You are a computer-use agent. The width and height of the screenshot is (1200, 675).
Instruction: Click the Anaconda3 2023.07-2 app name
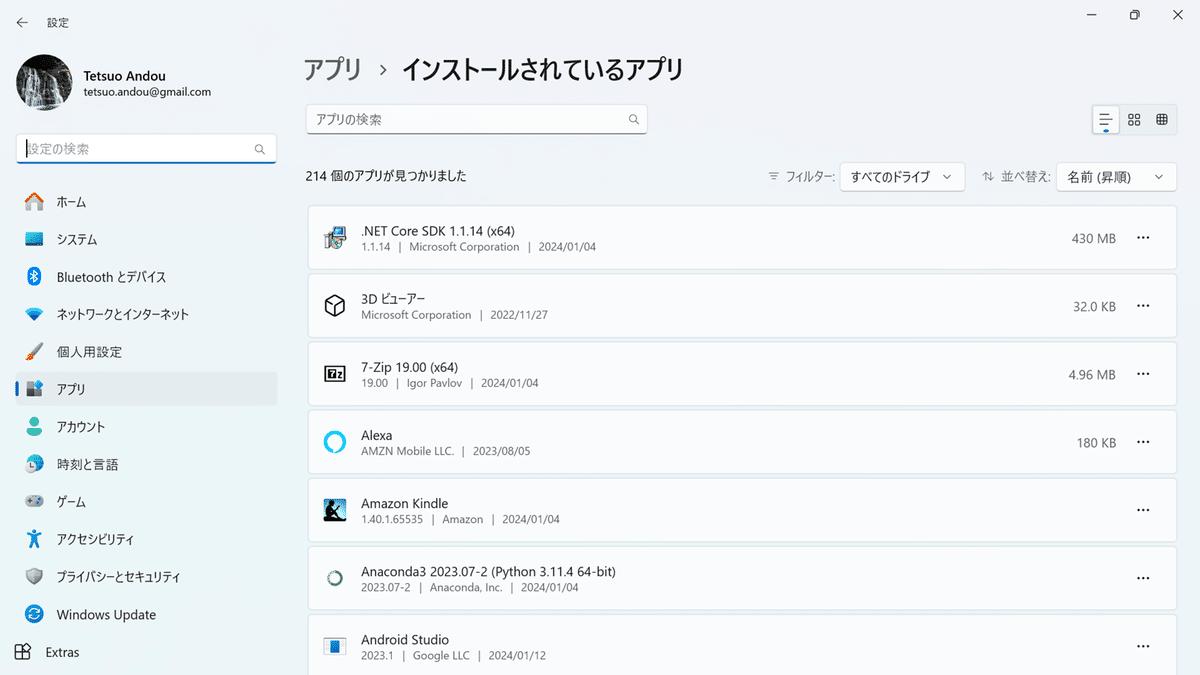click(x=488, y=572)
